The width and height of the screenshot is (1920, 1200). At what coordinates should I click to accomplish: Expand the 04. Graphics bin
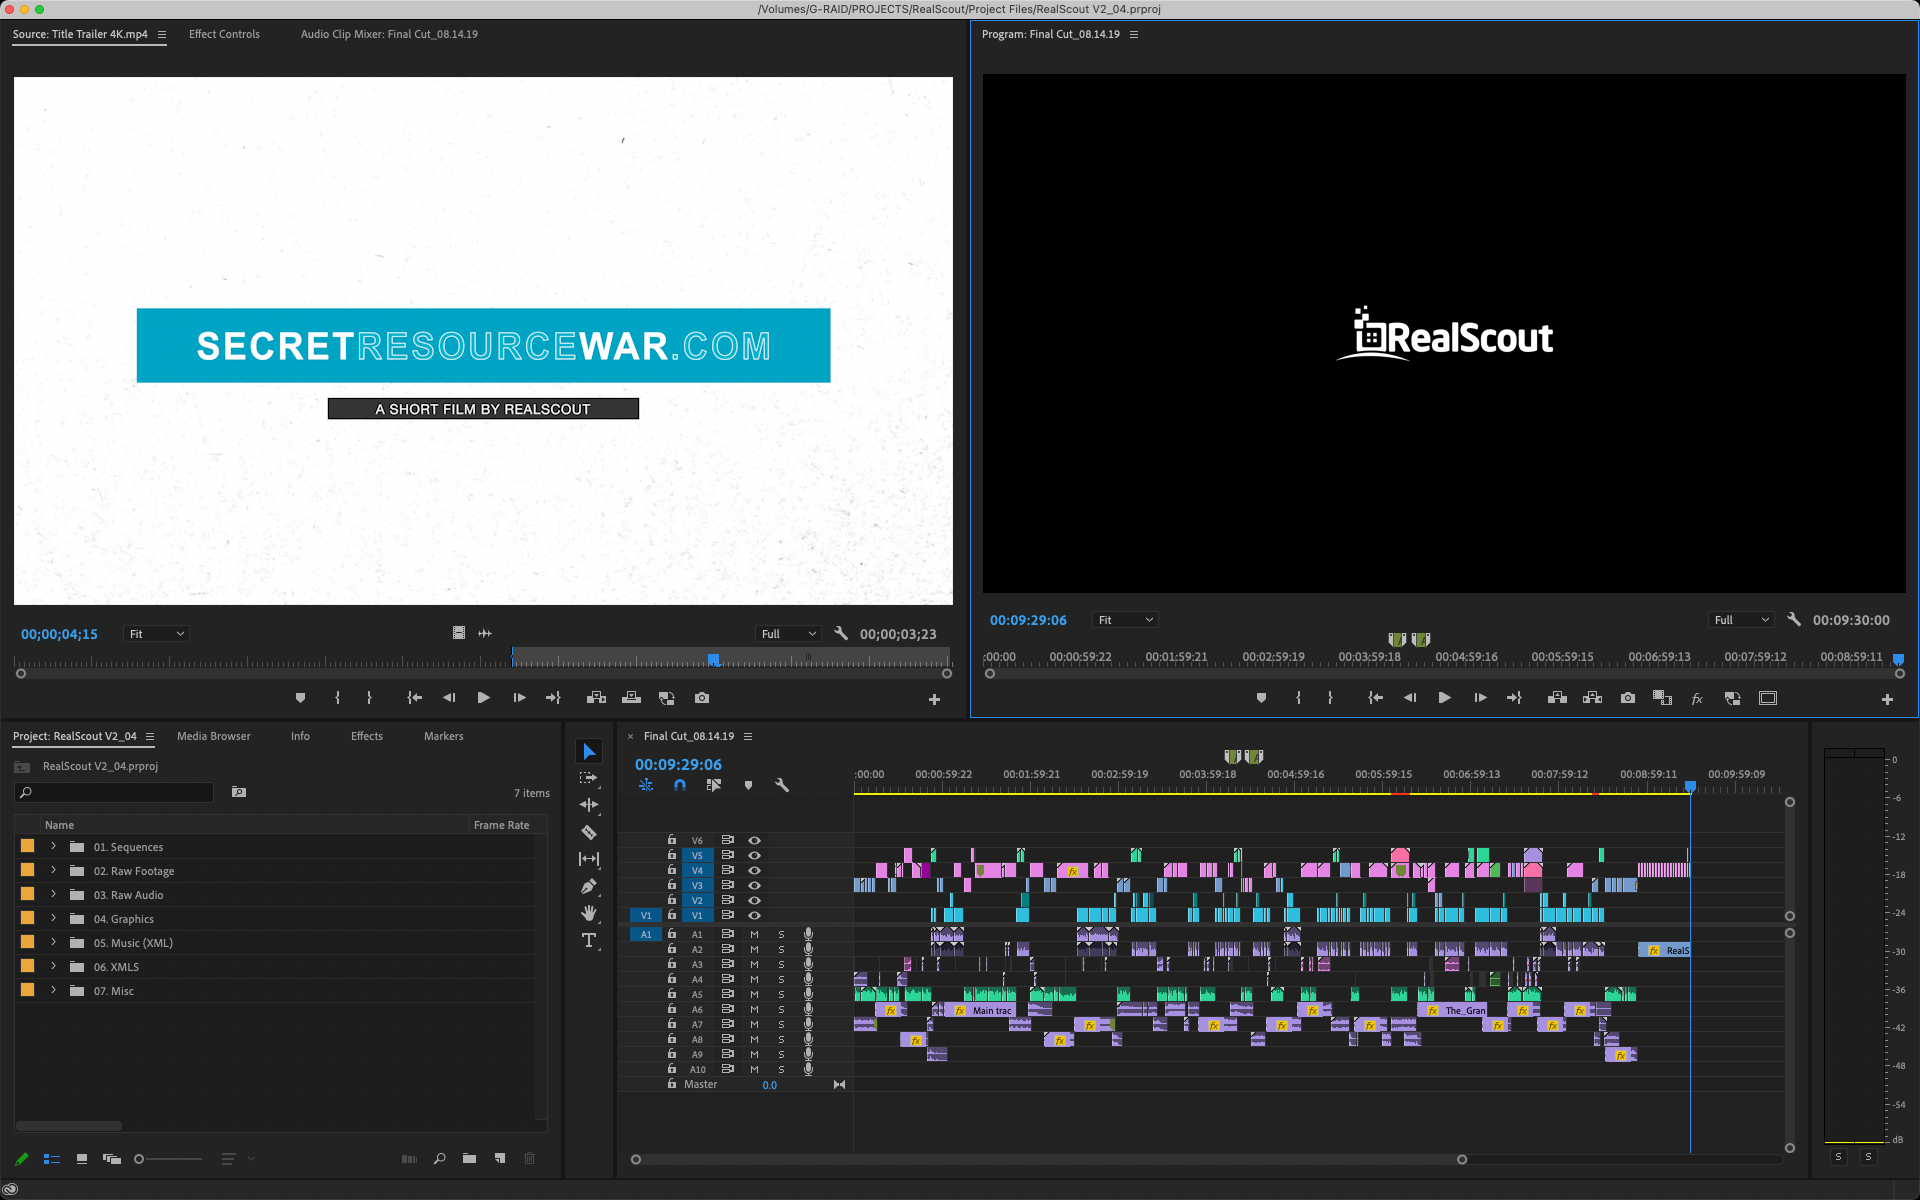pyautogui.click(x=53, y=918)
